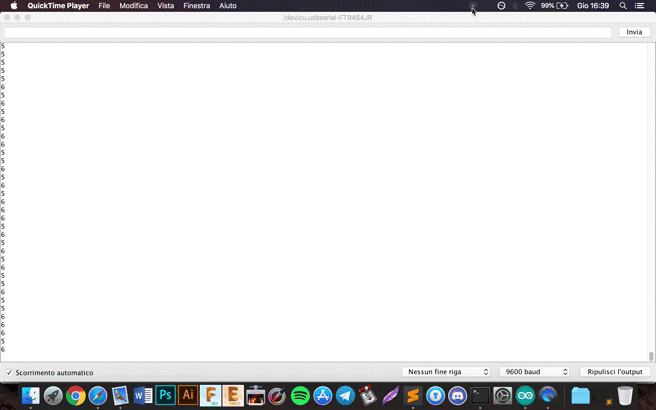The width and height of the screenshot is (656, 410).
Task: Open the Aiuto menu
Action: (x=228, y=6)
